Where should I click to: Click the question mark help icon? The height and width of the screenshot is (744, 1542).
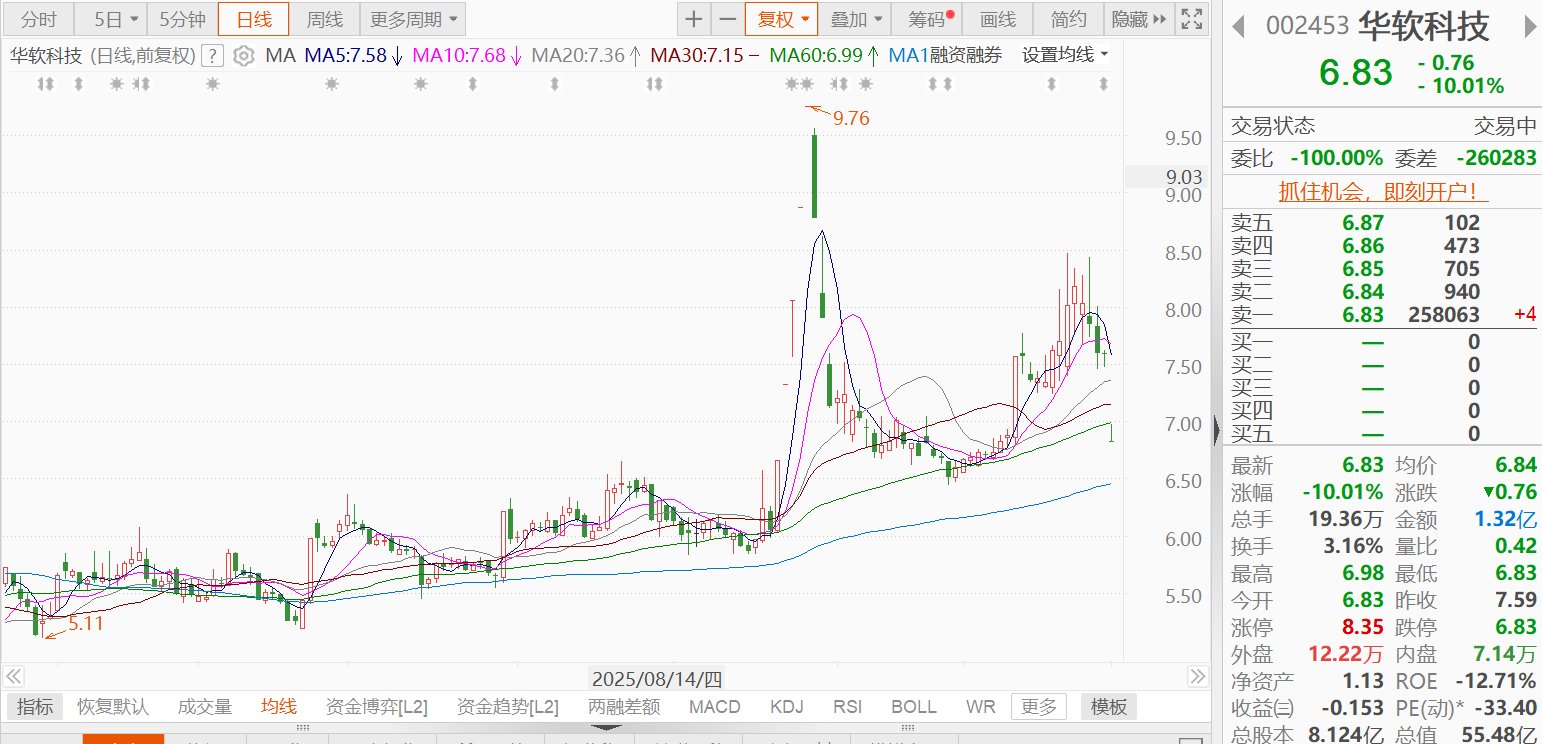[212, 56]
